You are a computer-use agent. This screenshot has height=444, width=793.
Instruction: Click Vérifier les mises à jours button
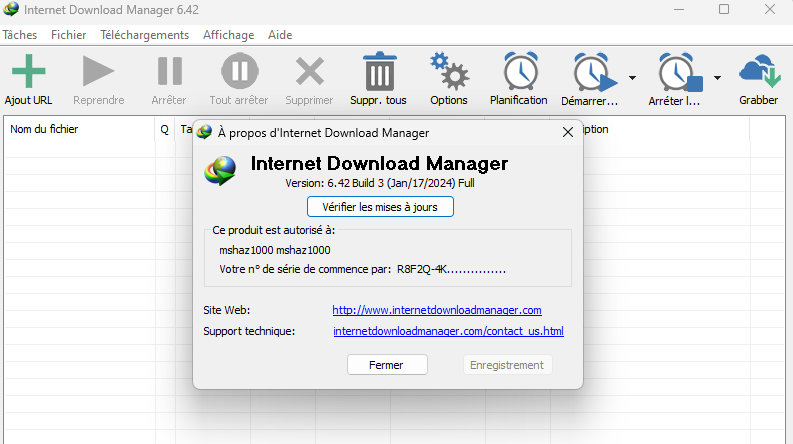point(380,207)
